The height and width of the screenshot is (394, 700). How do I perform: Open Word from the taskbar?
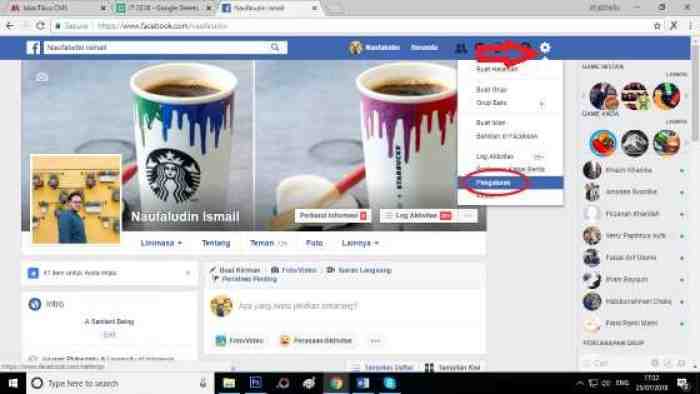(363, 383)
